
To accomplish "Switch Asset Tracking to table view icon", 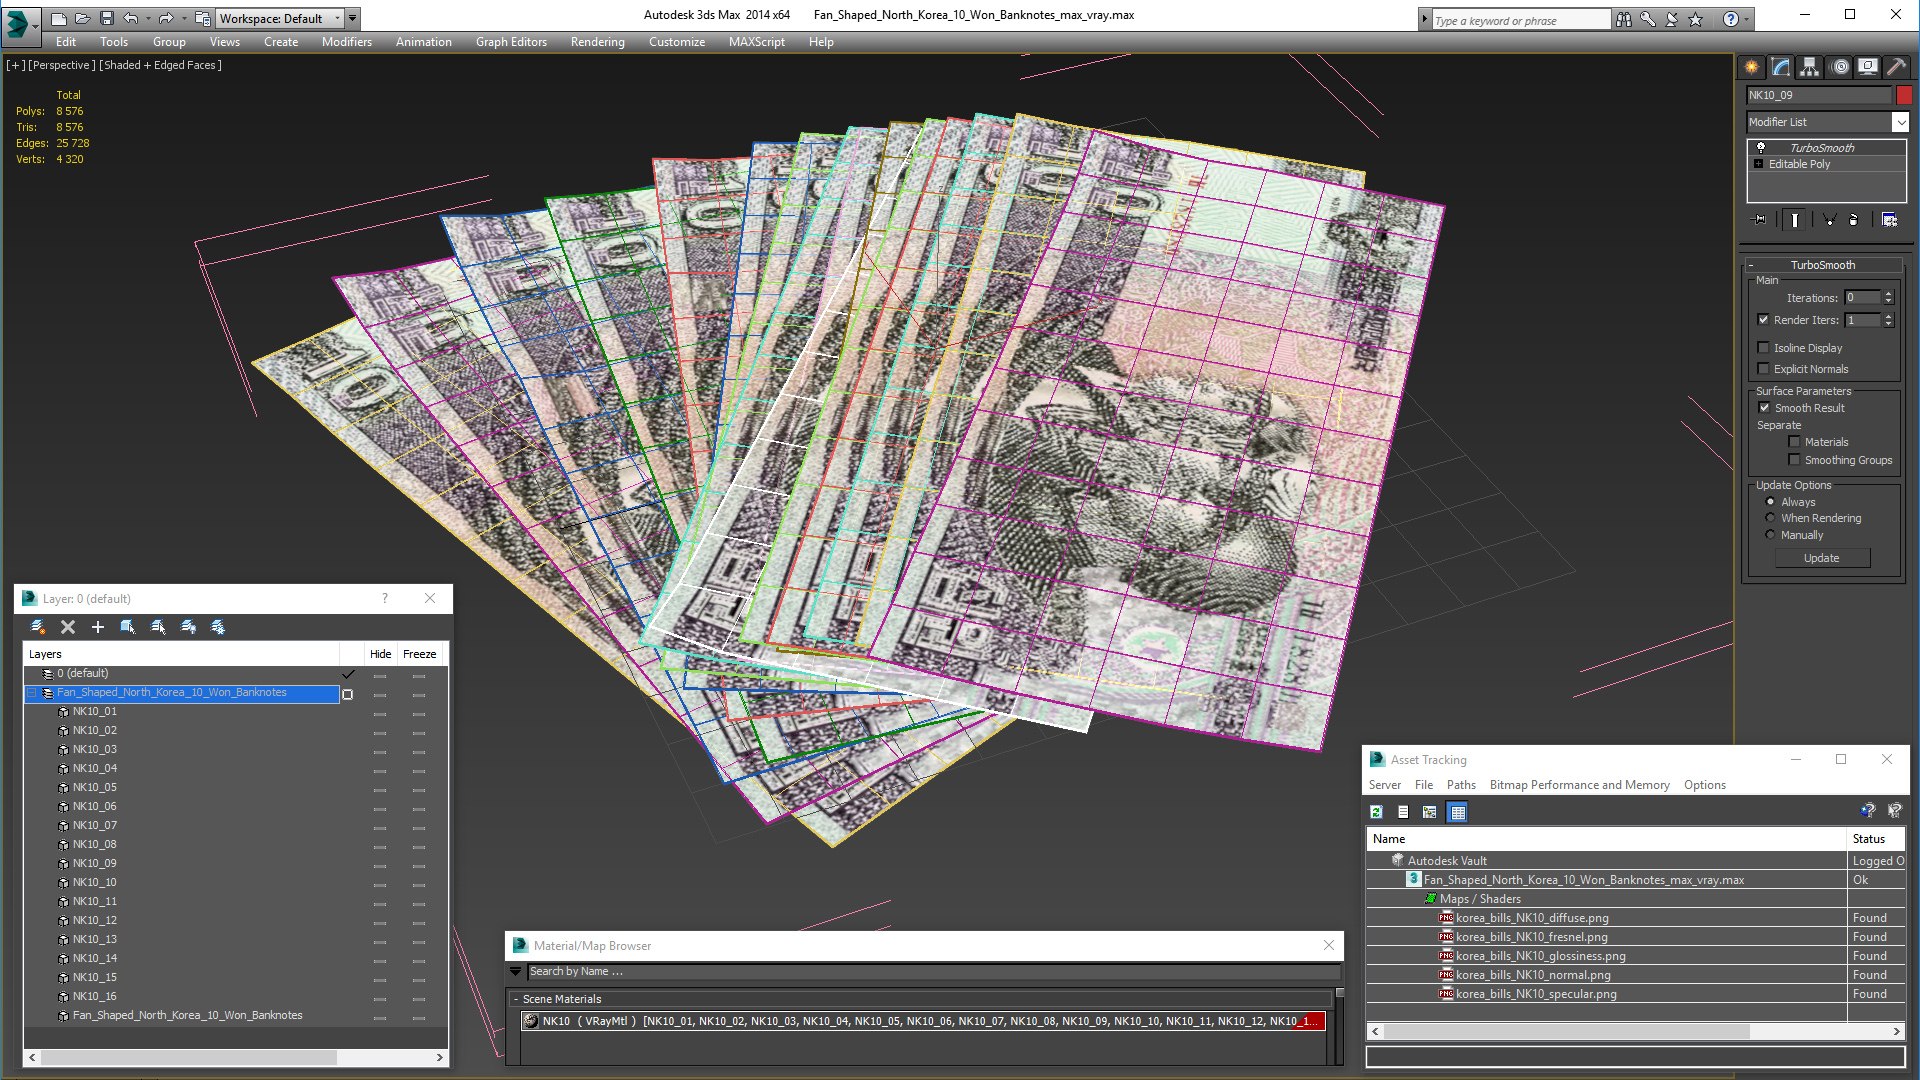I will [x=1458, y=812].
